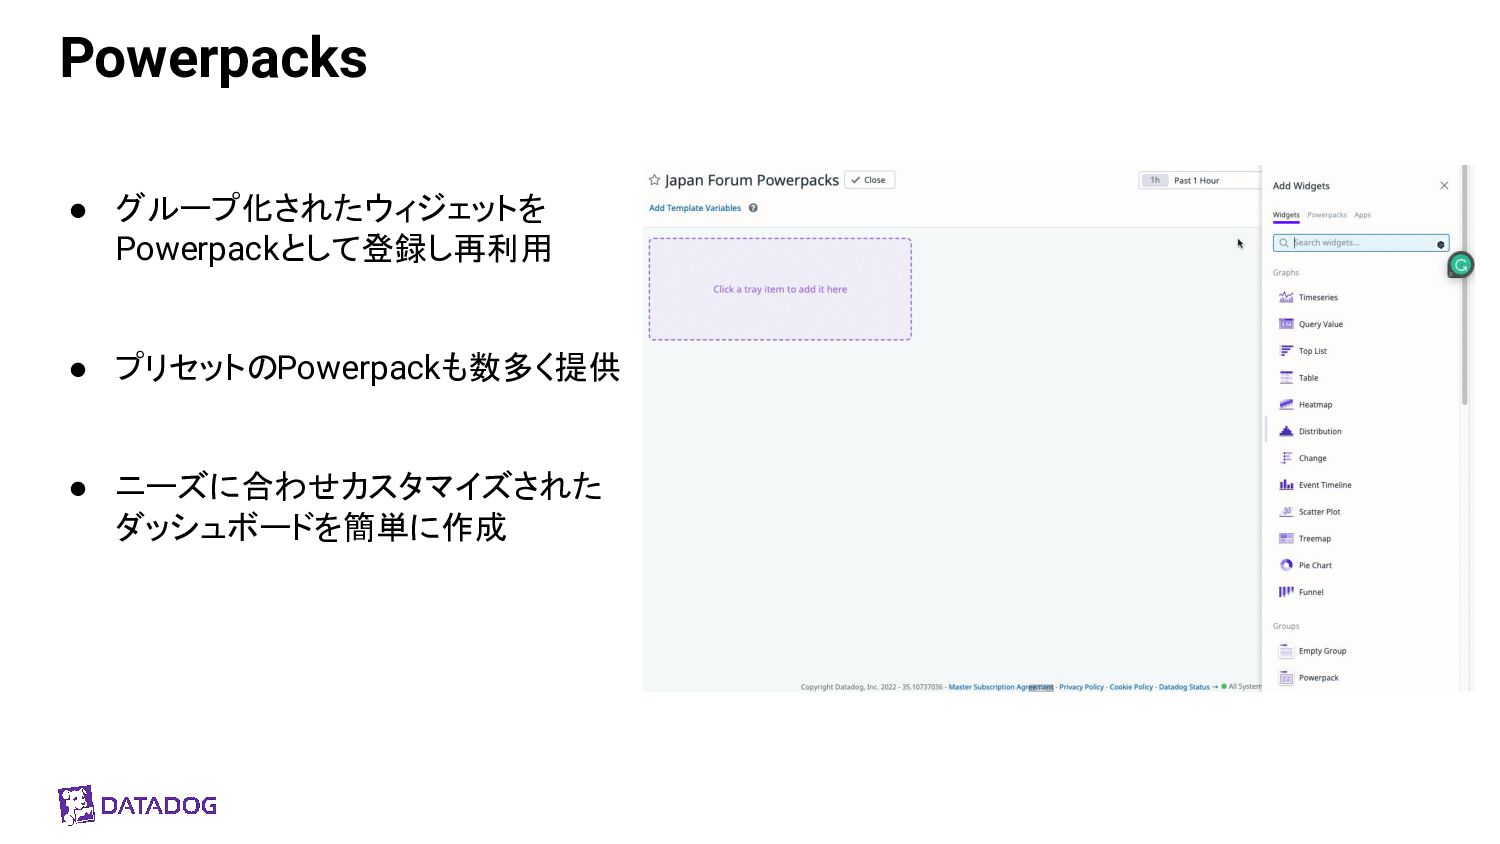Click the Add Widgets panel scrollbar
This screenshot has height=844, width=1500.
pos(1465,285)
